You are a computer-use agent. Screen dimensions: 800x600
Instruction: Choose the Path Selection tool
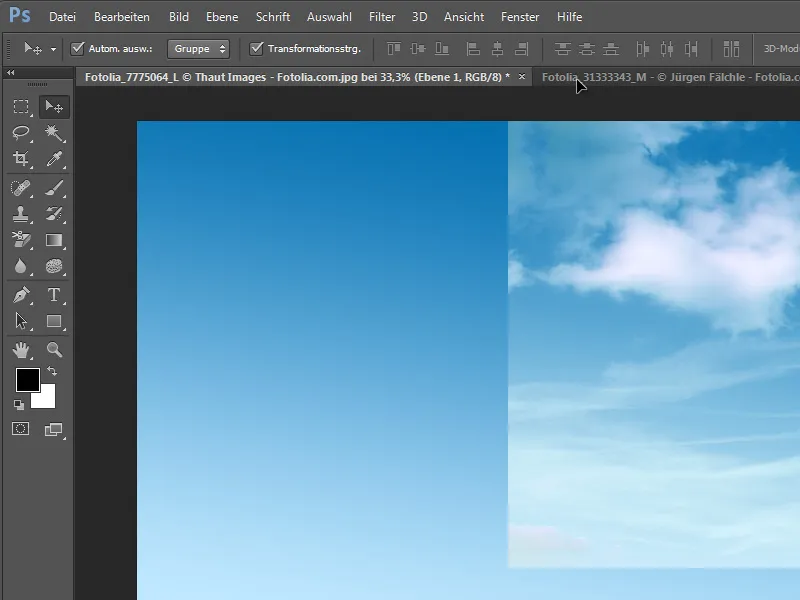pyautogui.click(x=21, y=321)
